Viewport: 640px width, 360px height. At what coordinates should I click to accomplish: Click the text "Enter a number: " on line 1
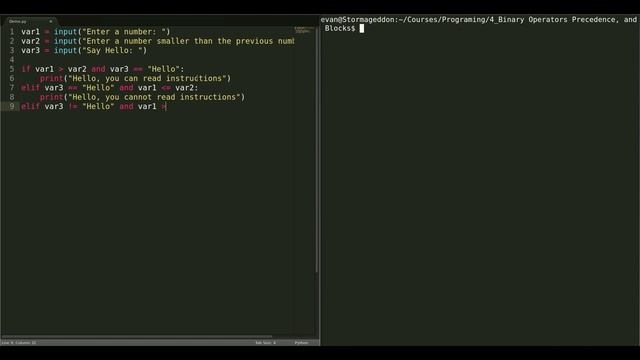tap(124, 31)
